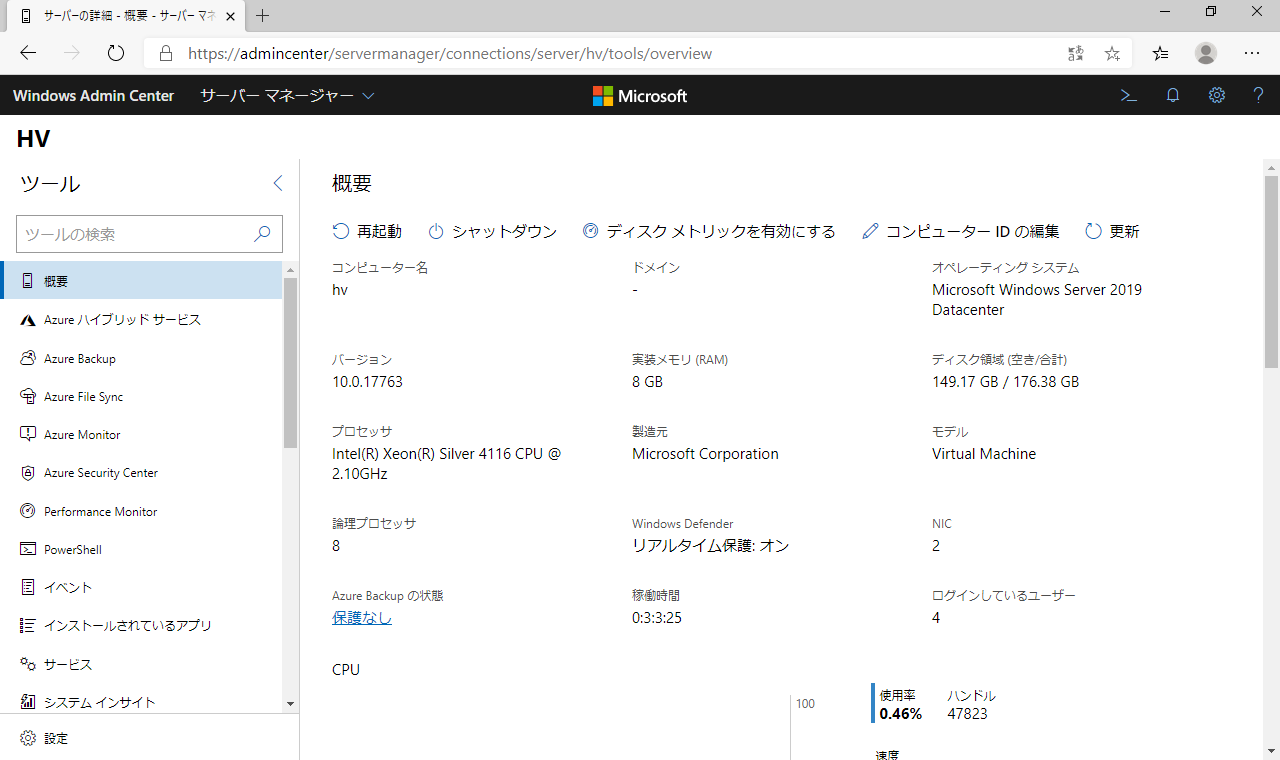The height and width of the screenshot is (760, 1280).
Task: Click the 稼働時間 value 0:3:3:25
Action: [657, 618]
